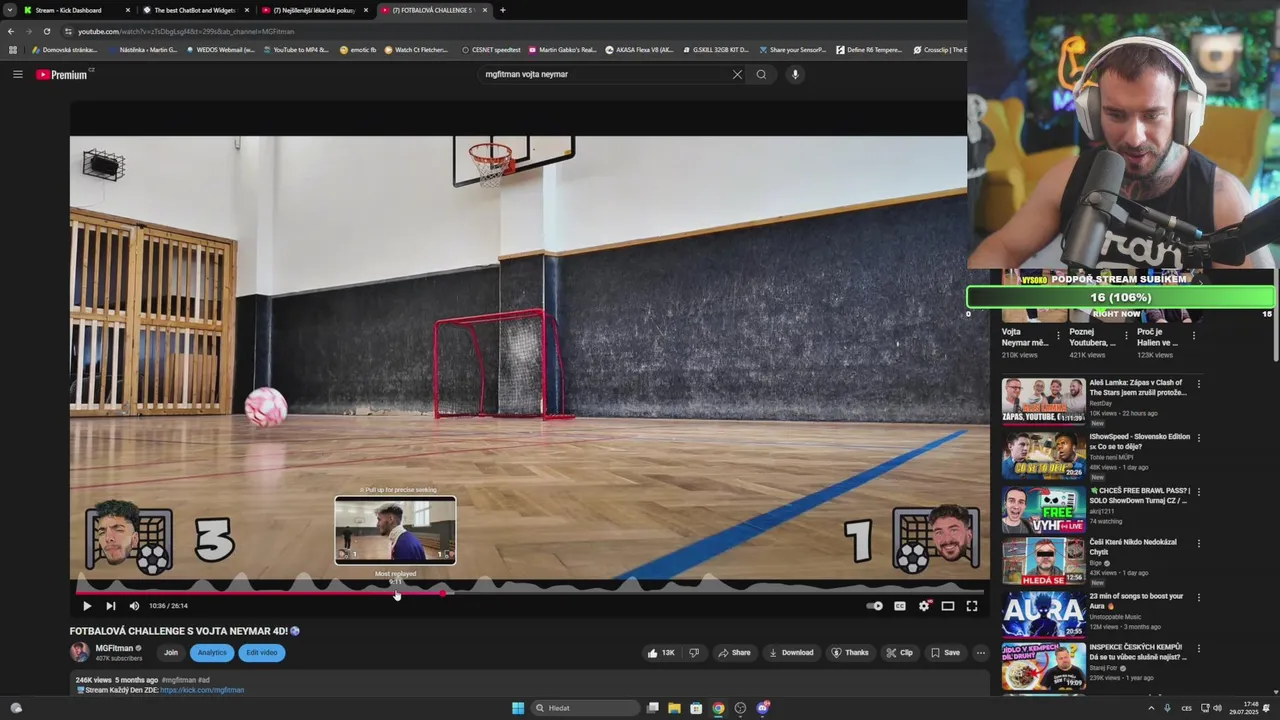Open the MGFitman channel name link
Screen dimensions: 1280x720
tap(114, 648)
